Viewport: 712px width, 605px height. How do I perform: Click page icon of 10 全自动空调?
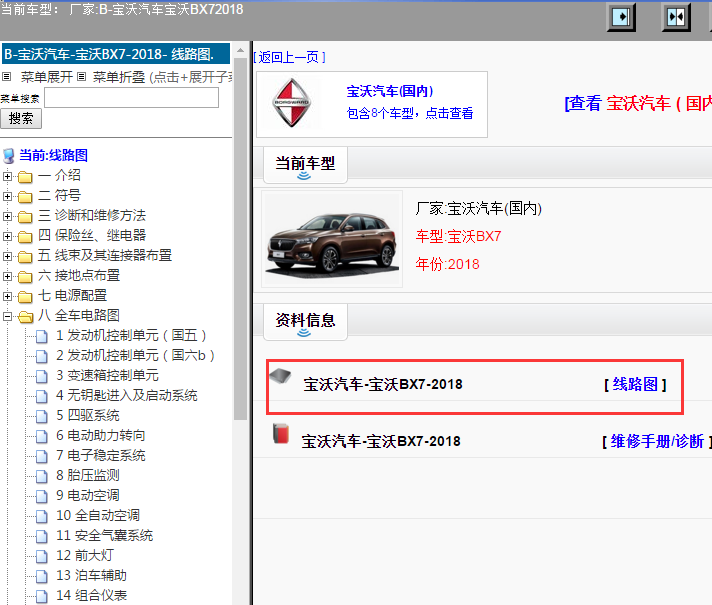coord(42,516)
